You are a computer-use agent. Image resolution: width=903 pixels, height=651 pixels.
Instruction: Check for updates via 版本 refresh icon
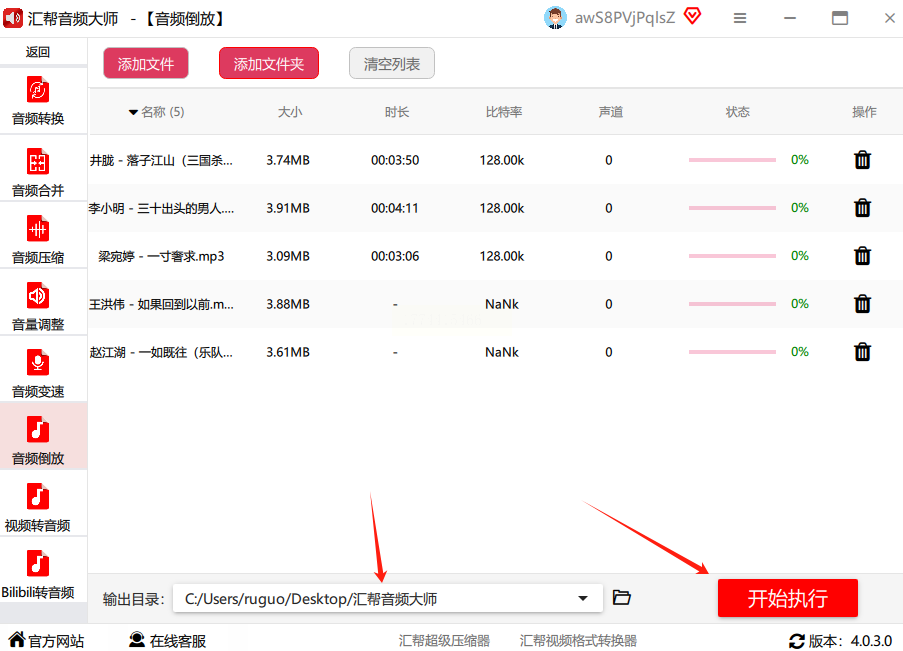[x=796, y=641]
